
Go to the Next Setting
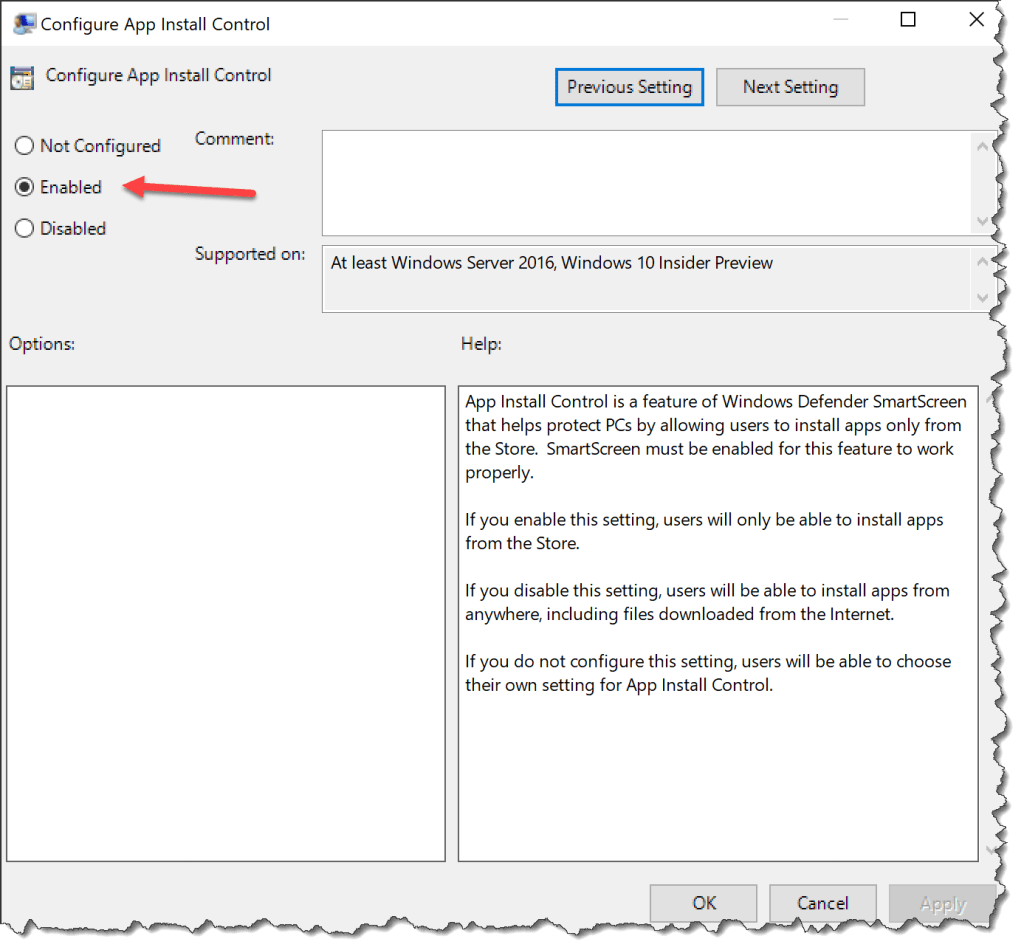(x=790, y=87)
